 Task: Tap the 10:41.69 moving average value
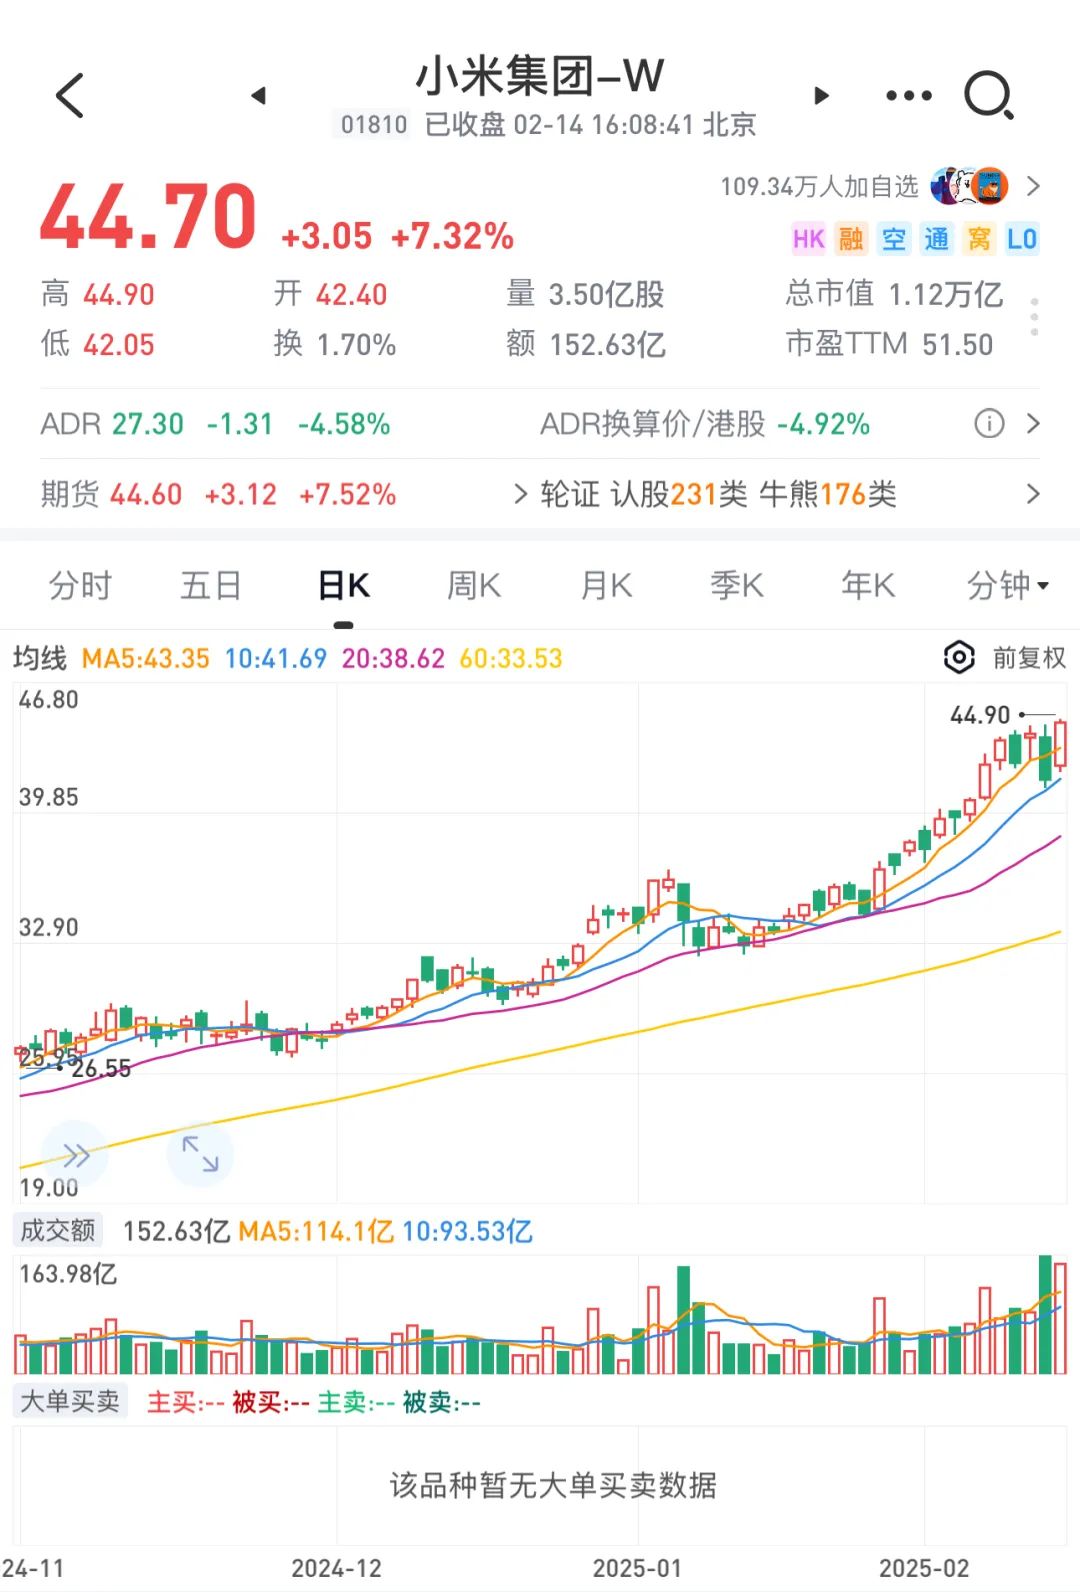(x=276, y=658)
